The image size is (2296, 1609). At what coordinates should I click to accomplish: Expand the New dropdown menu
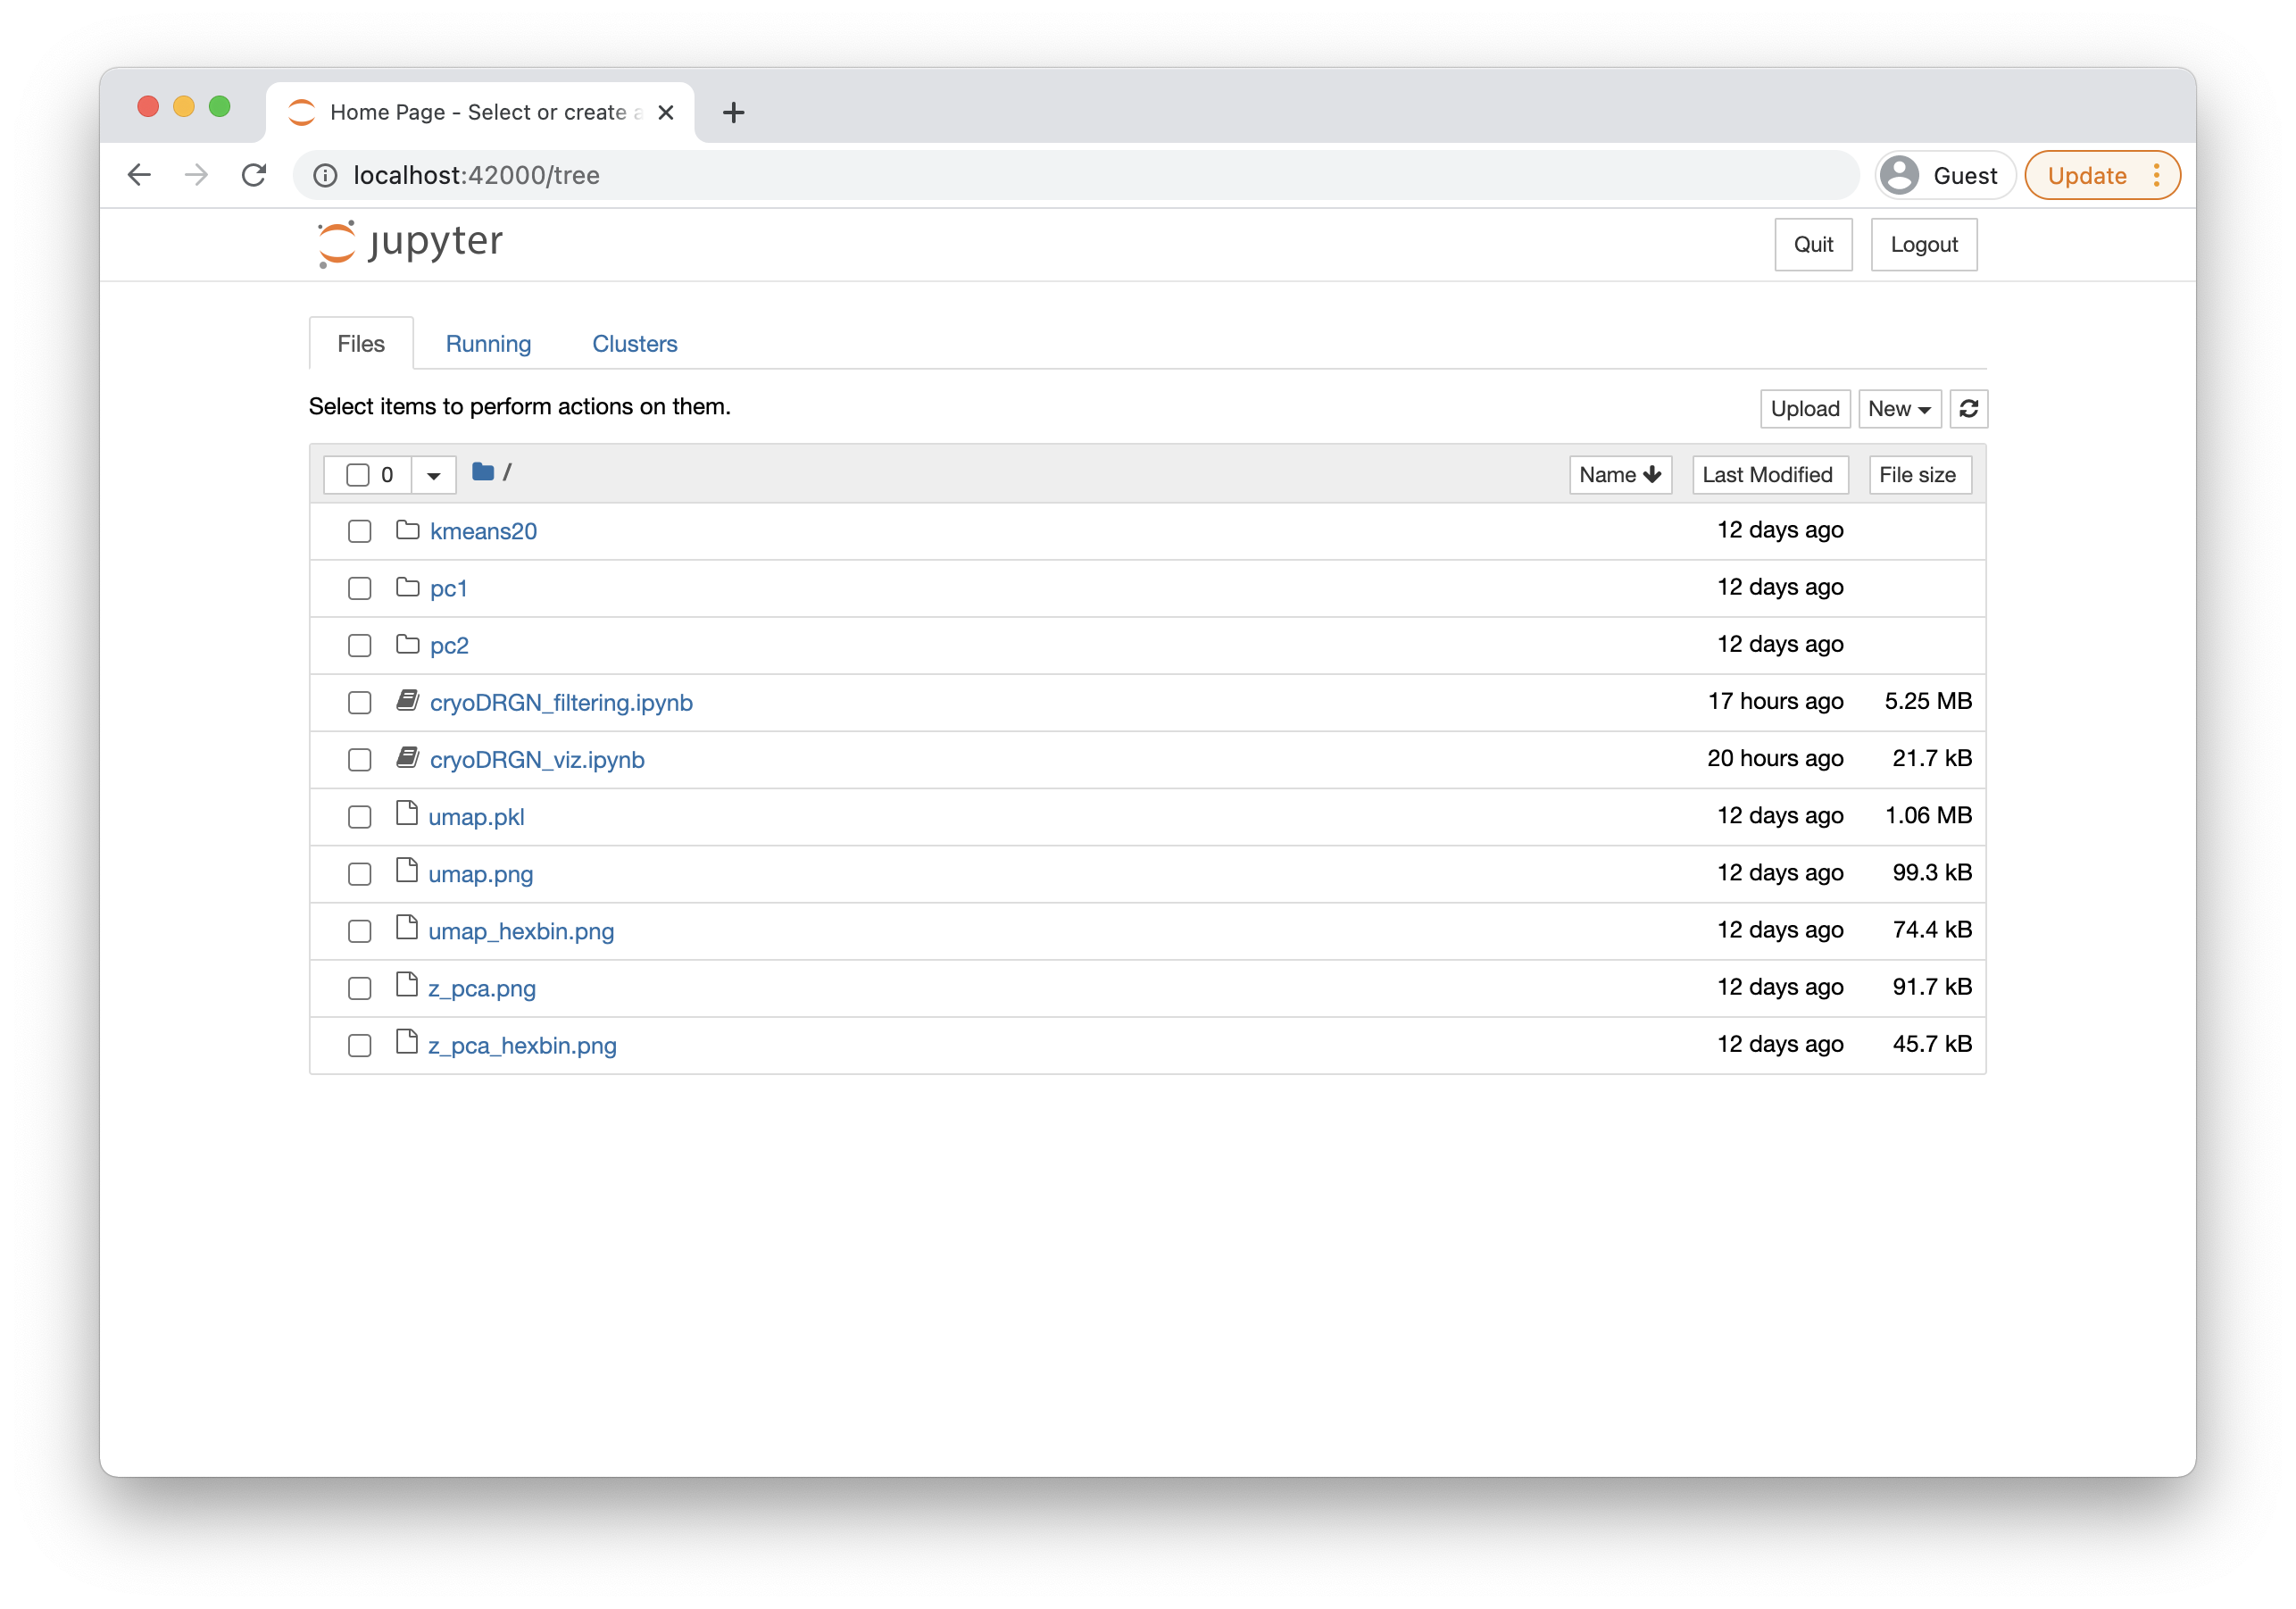(x=1898, y=408)
